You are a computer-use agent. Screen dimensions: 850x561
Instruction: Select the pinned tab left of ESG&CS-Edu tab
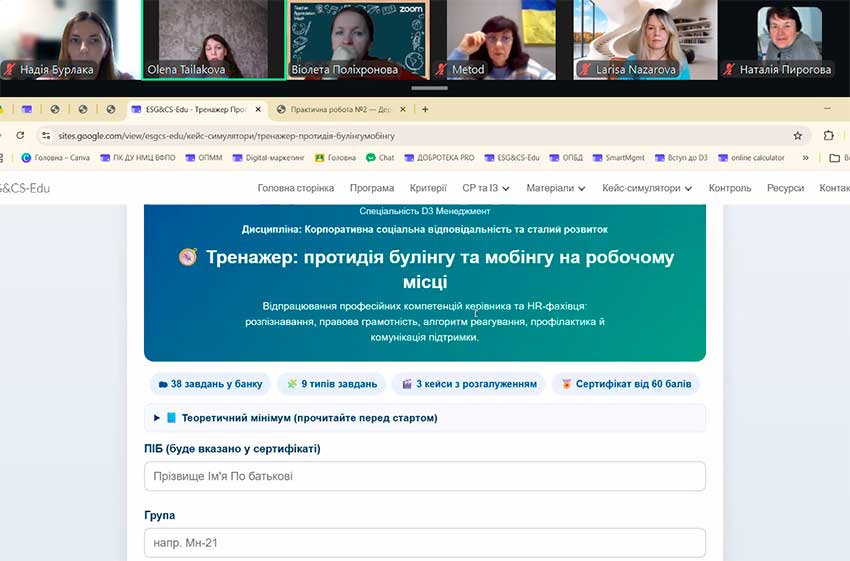[x=111, y=109]
